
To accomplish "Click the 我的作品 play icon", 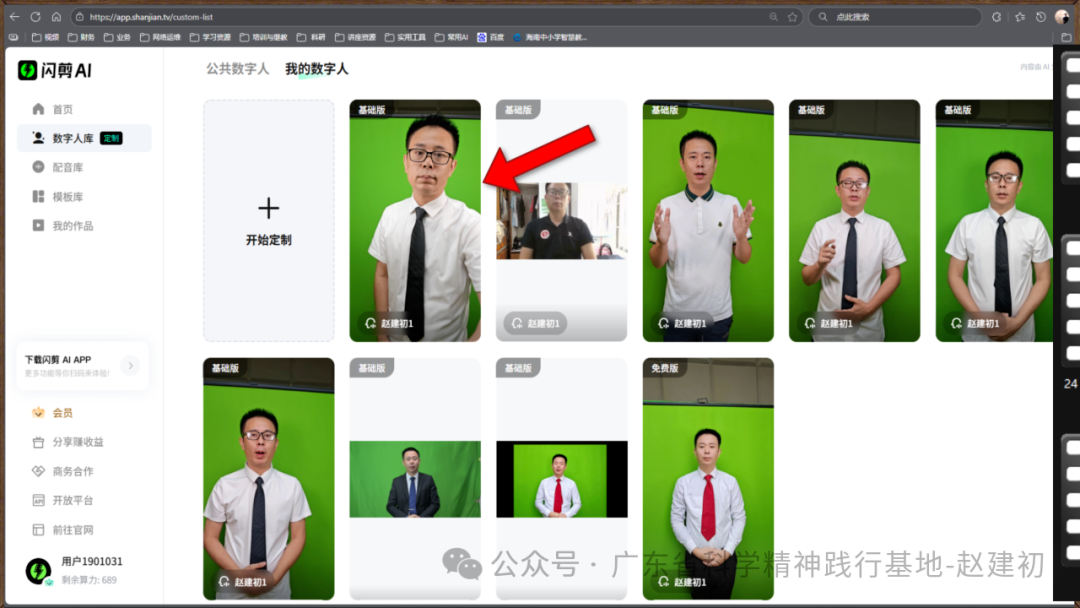I will coord(39,226).
